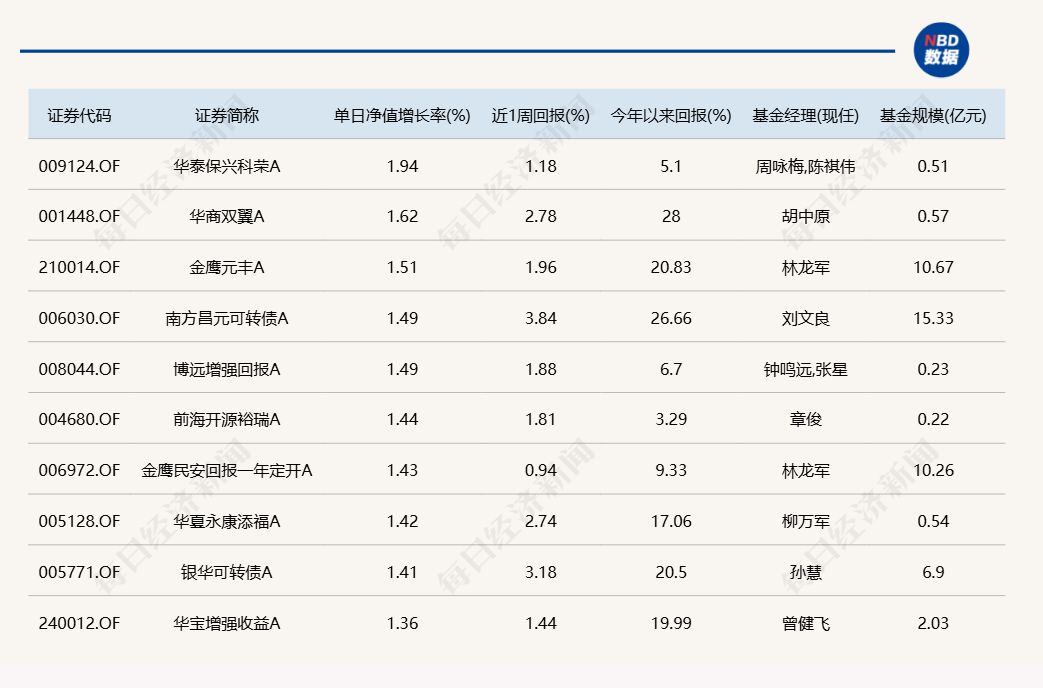
Task: Select the 证券简称 column header
Action: 226,115
